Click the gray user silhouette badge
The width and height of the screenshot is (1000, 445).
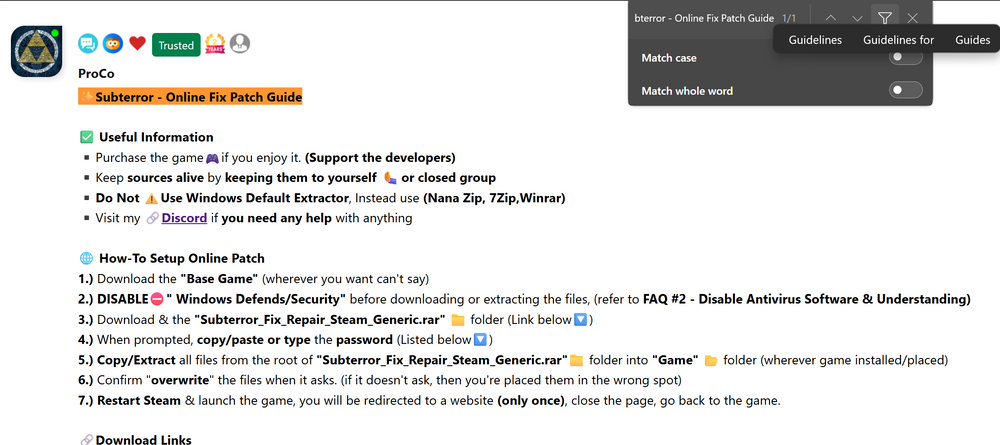click(240, 44)
